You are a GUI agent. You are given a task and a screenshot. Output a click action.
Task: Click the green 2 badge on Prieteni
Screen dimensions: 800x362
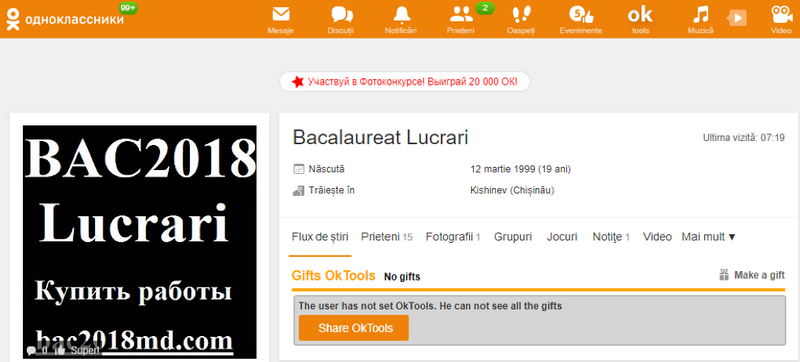click(485, 8)
